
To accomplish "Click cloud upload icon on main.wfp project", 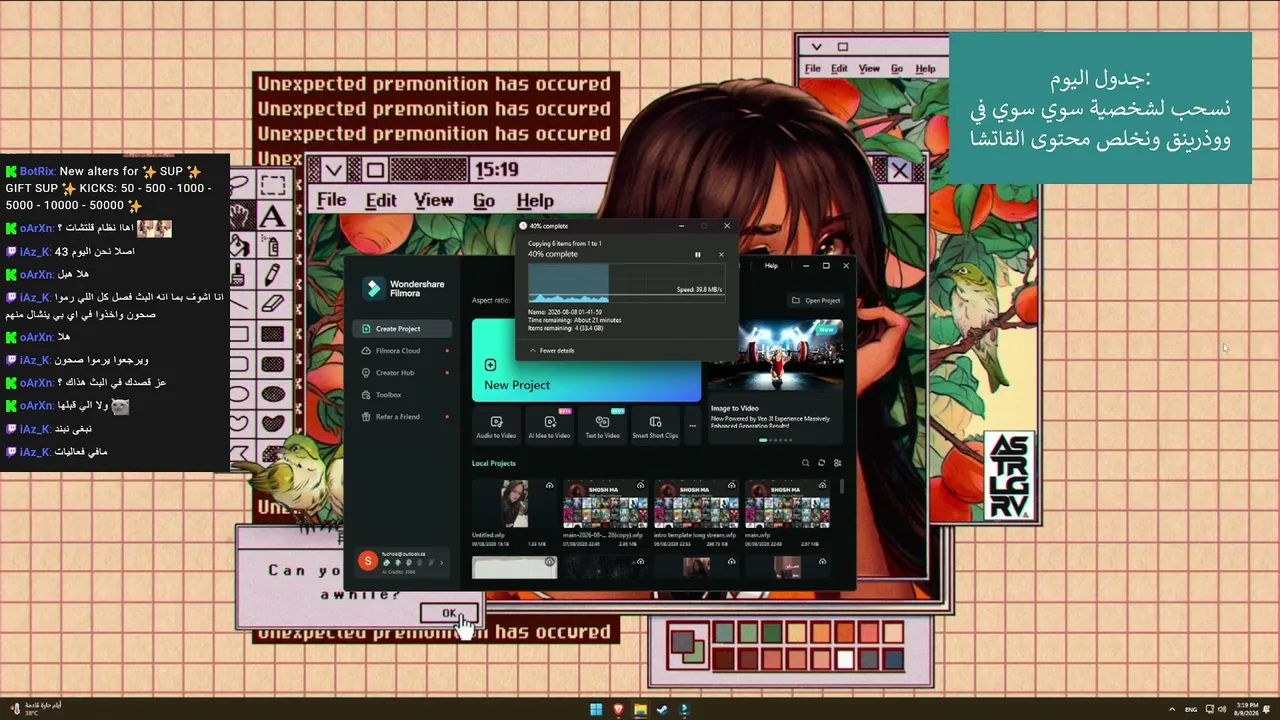I will [x=822, y=486].
